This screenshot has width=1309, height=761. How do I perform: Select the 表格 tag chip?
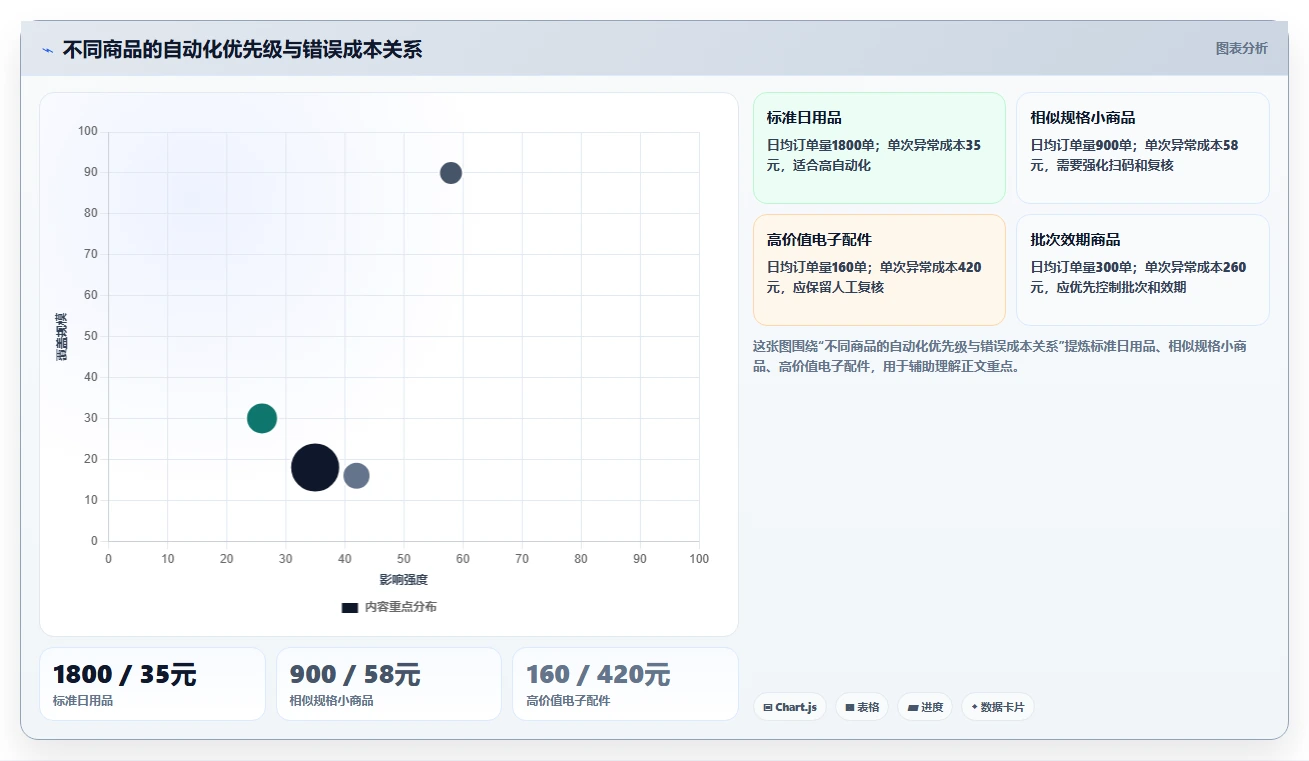(862, 707)
